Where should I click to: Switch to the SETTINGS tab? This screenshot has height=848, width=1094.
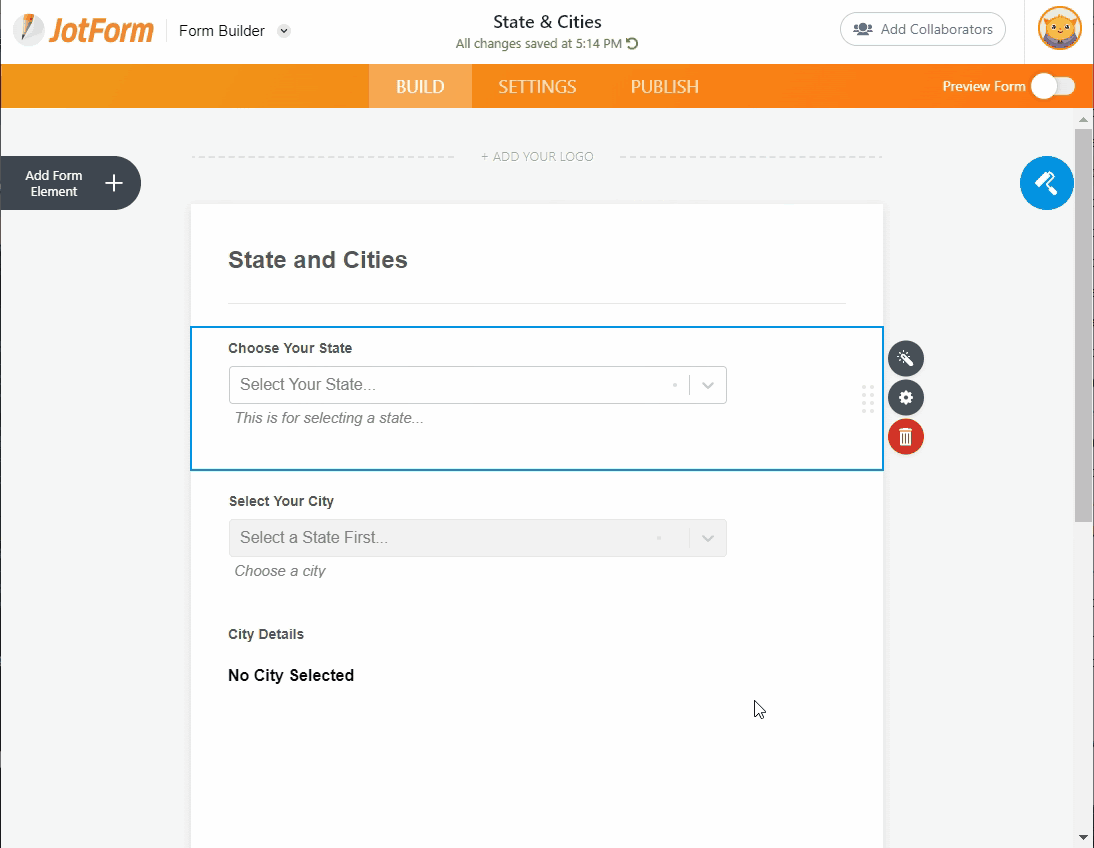pyautogui.click(x=537, y=87)
